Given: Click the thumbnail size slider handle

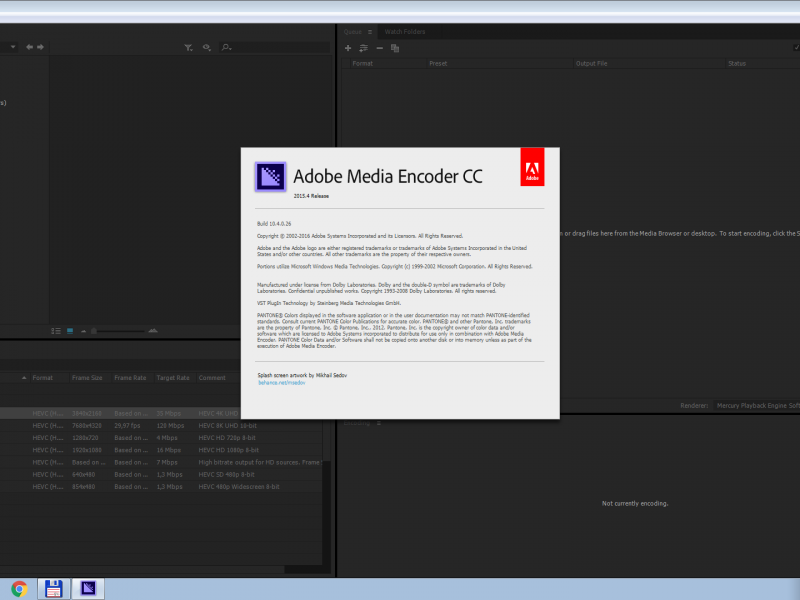Looking at the screenshot, I should 94,331.
